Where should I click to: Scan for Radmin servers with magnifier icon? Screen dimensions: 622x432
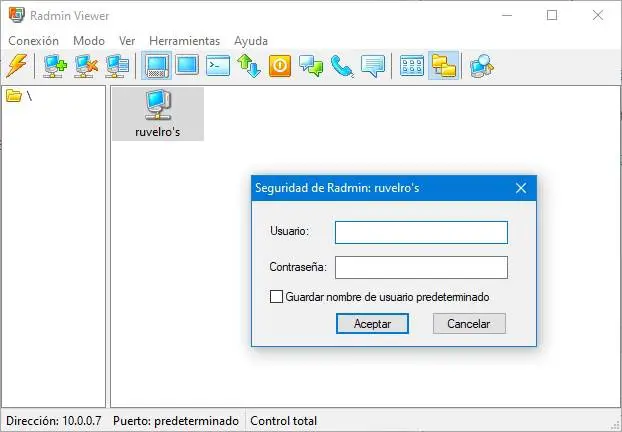482,65
